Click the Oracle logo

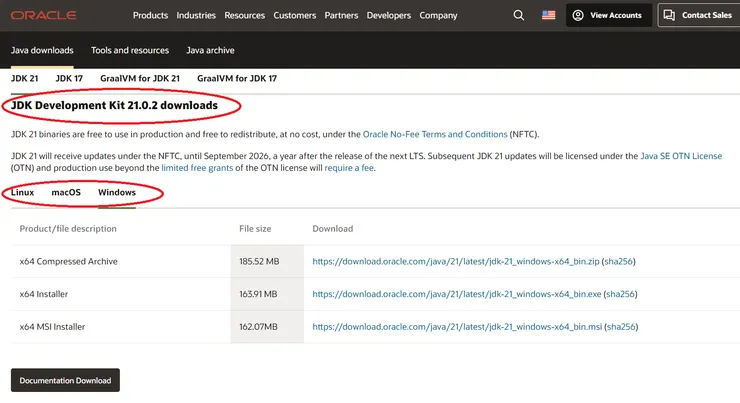pyautogui.click(x=49, y=15)
